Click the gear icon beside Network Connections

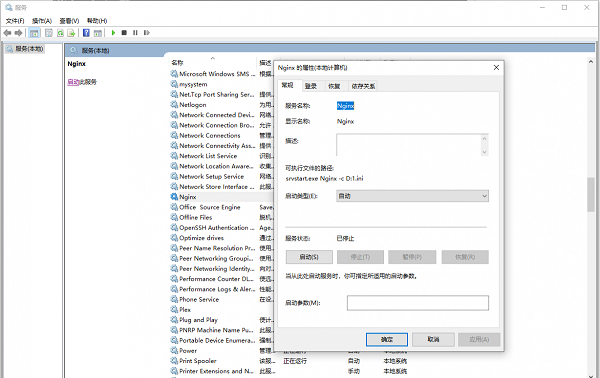[174, 135]
